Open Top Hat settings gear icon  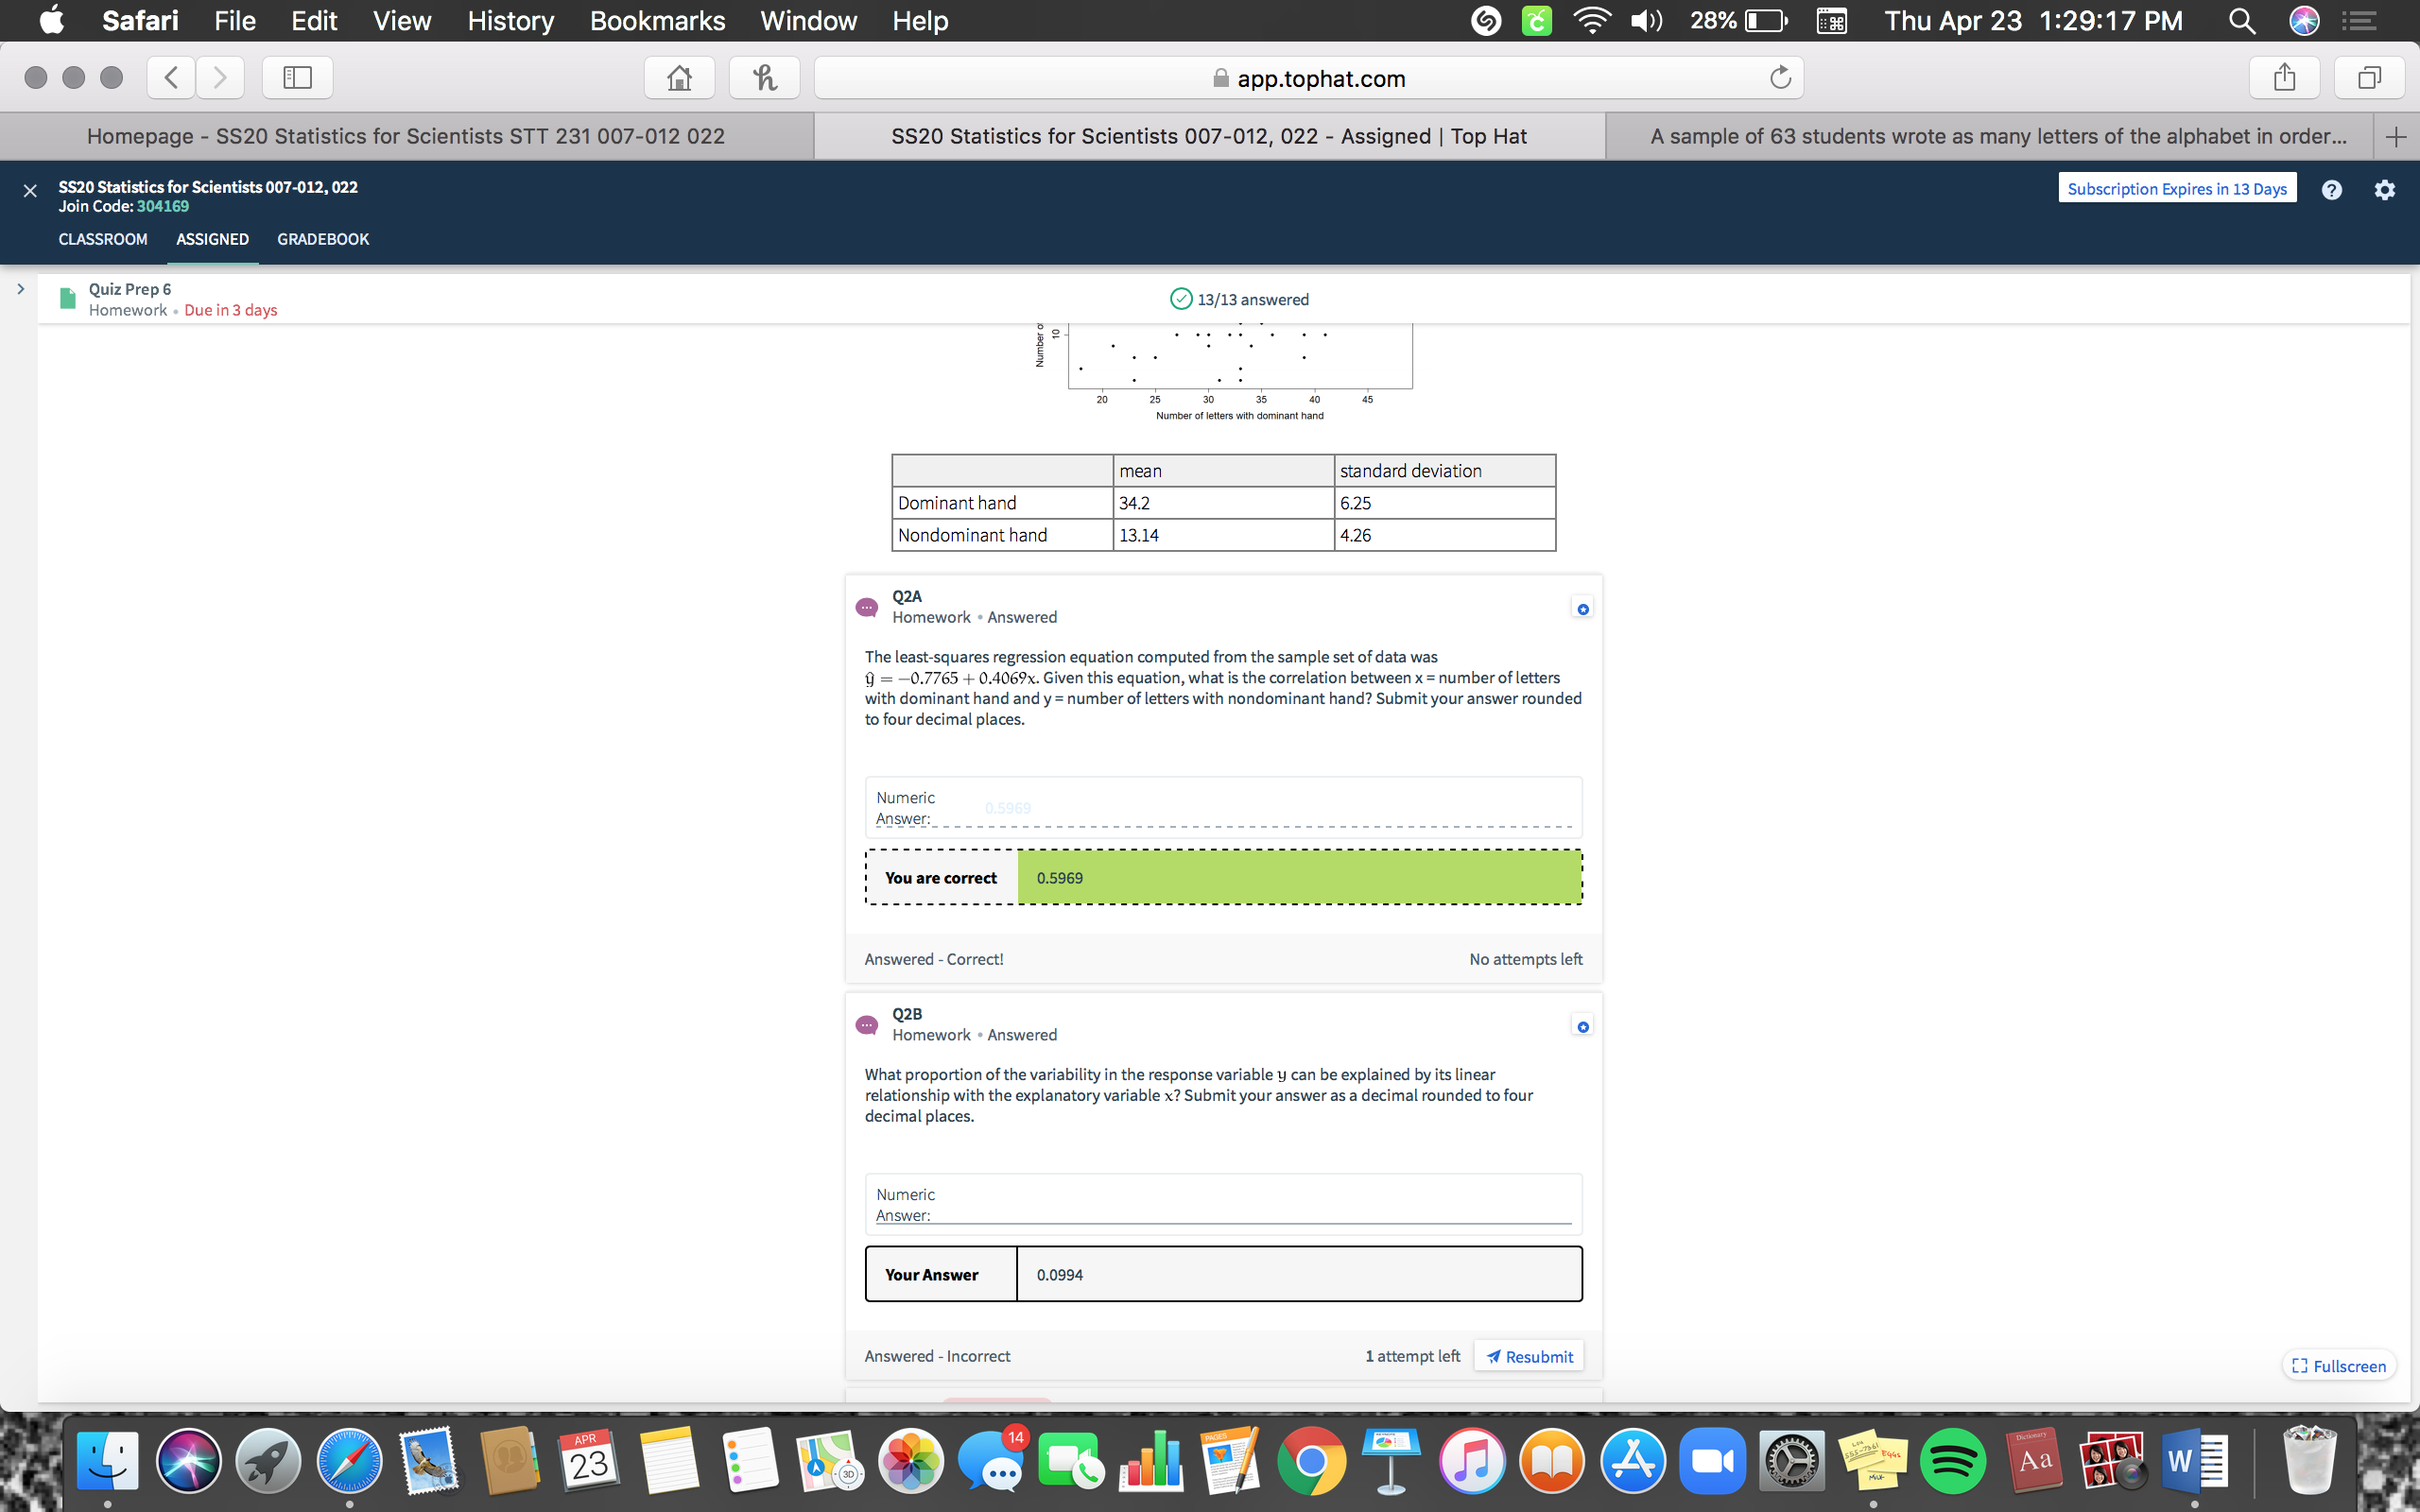tap(2384, 190)
